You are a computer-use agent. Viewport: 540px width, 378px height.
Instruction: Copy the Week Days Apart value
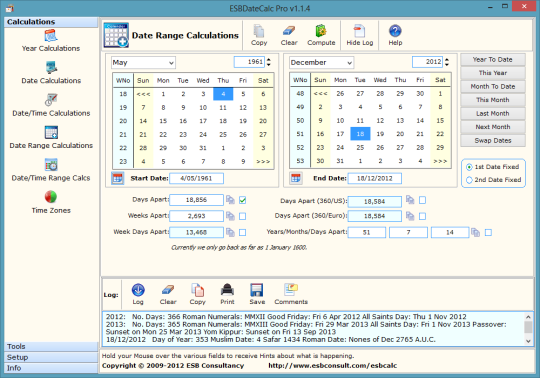point(230,232)
